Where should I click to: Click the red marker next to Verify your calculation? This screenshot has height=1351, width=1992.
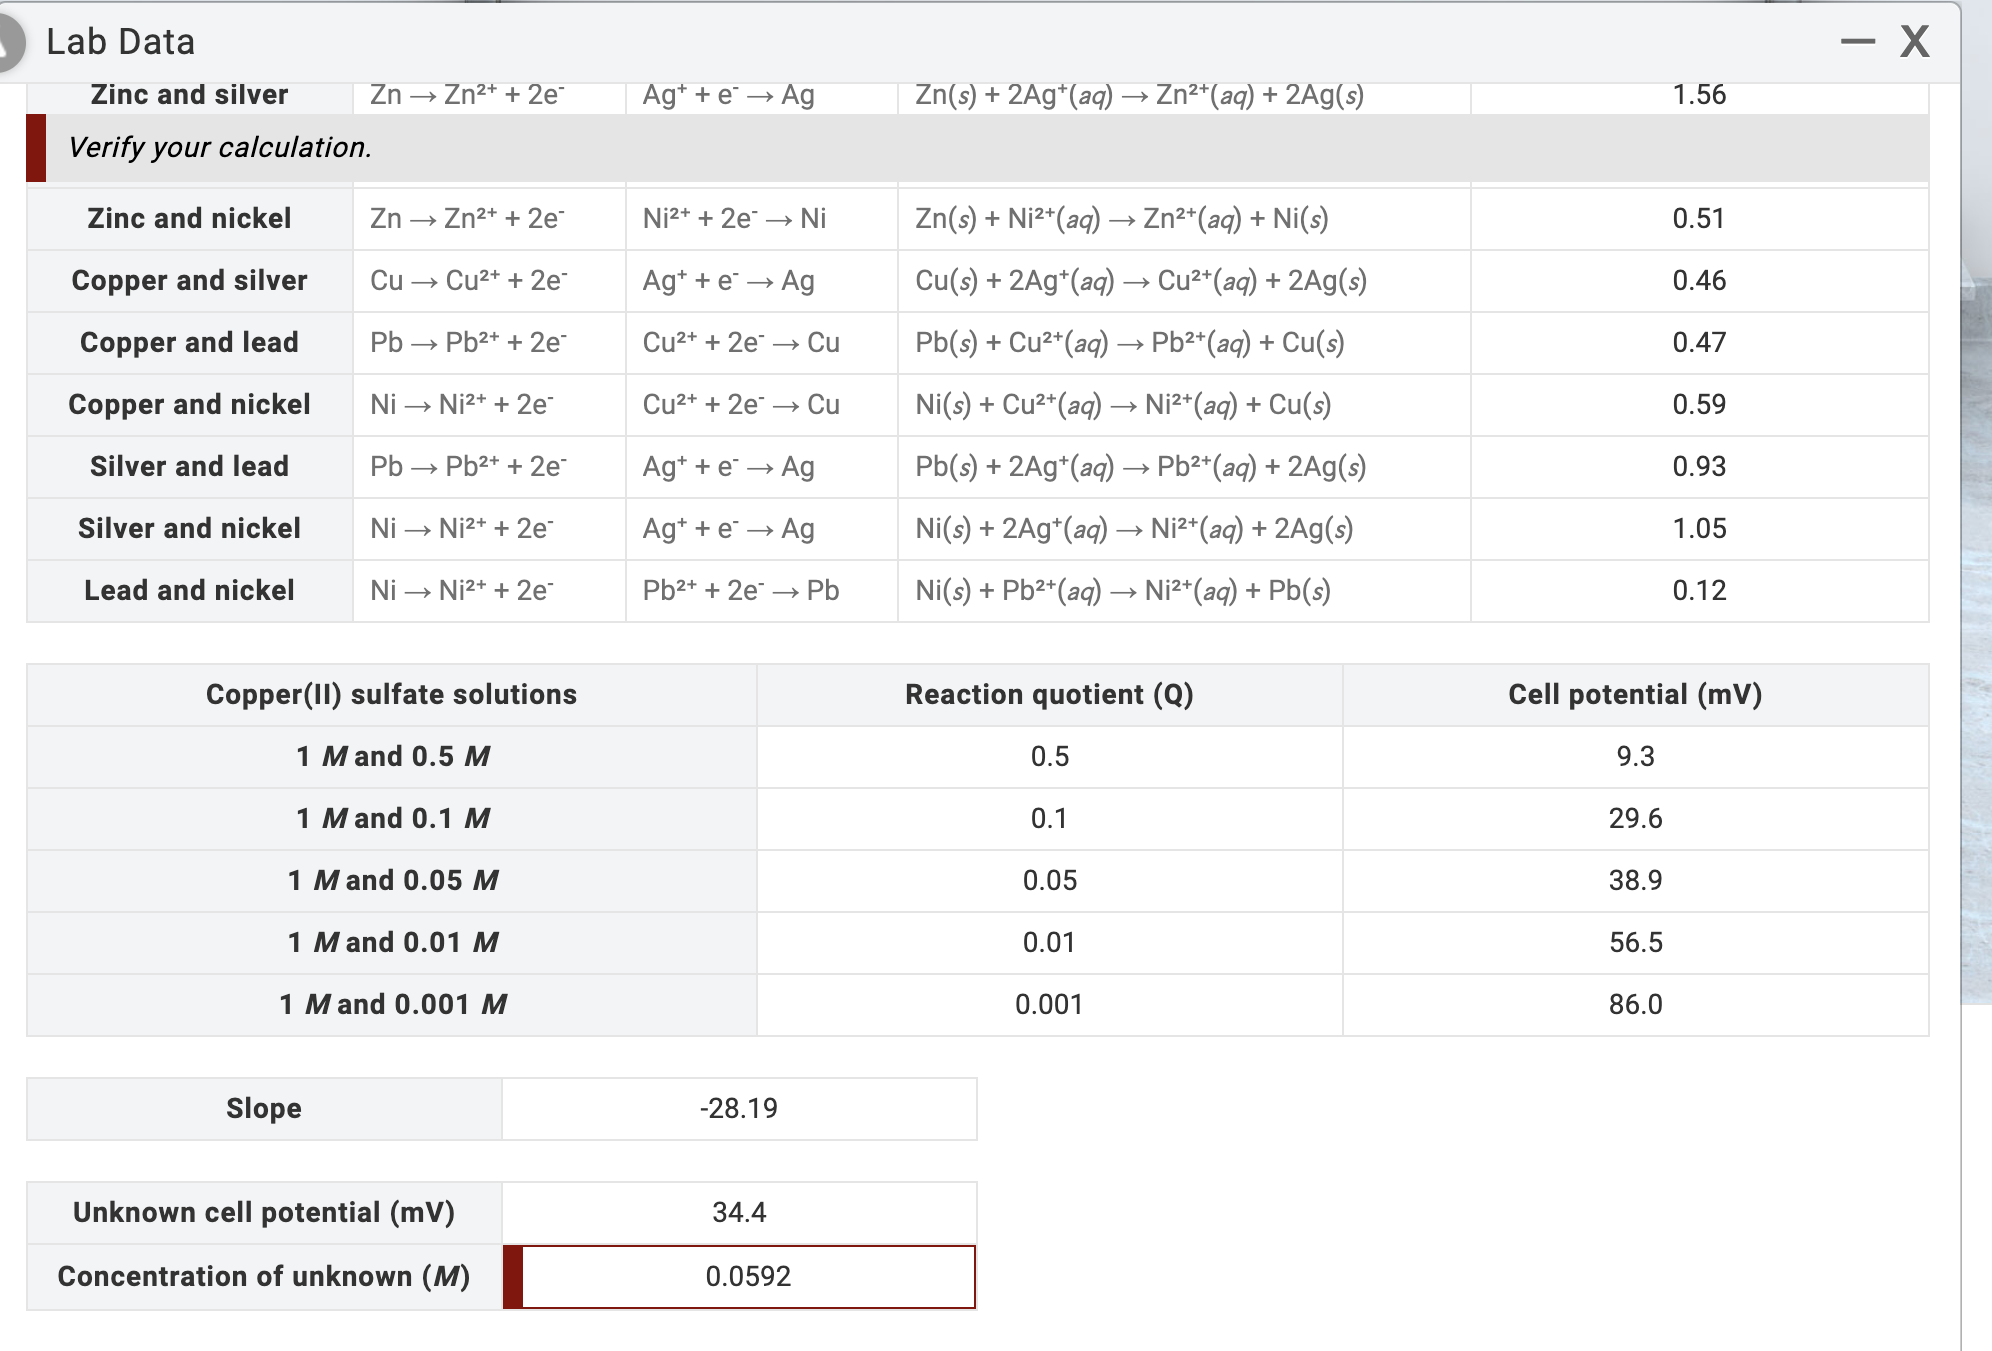tap(38, 148)
